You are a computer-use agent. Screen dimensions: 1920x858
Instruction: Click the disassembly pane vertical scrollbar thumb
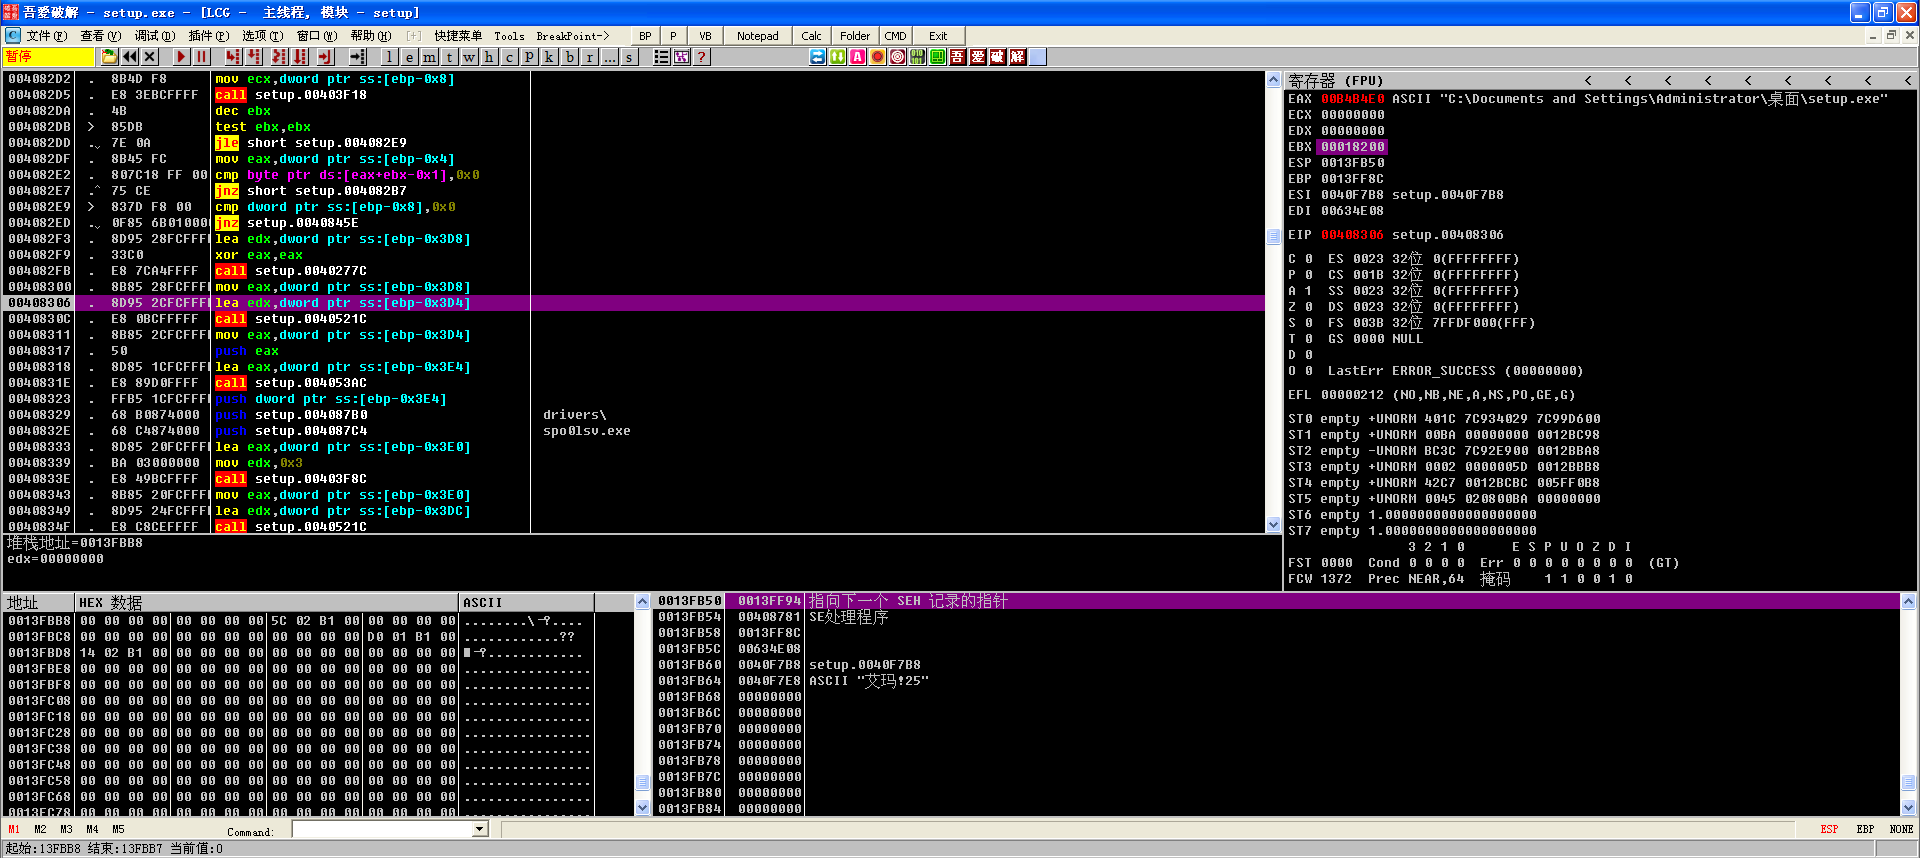coord(1273,237)
